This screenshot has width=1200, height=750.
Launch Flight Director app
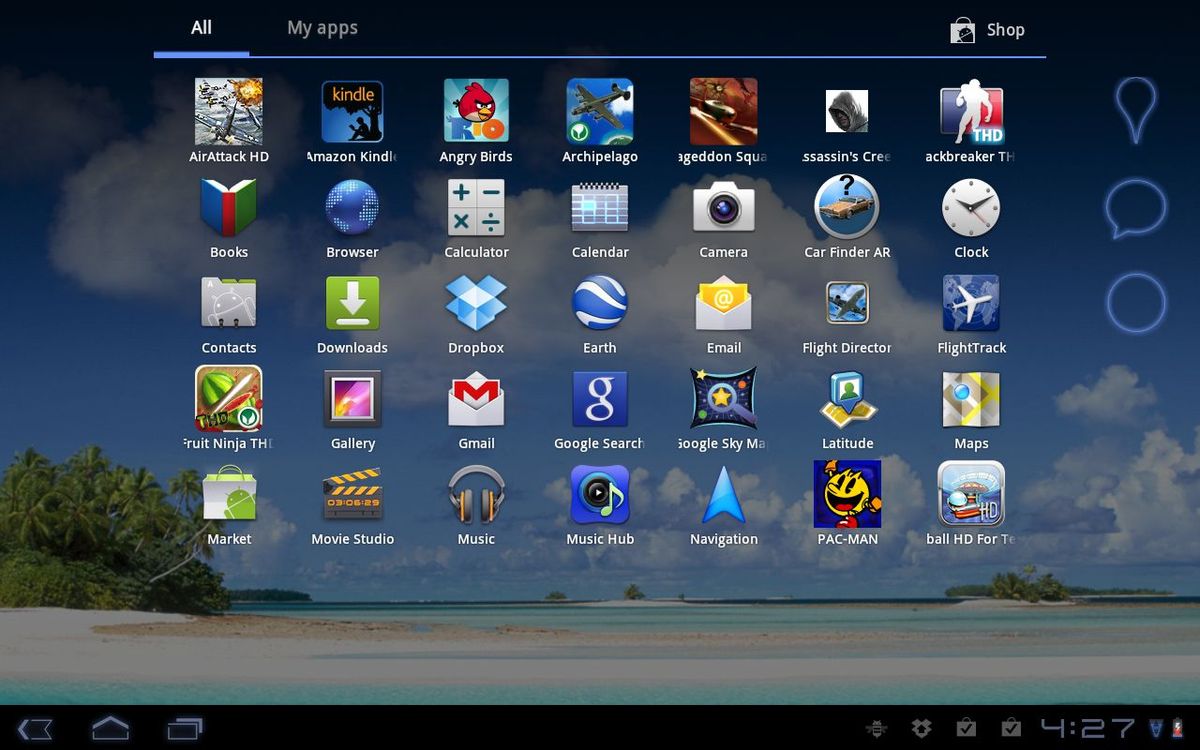tap(847, 303)
